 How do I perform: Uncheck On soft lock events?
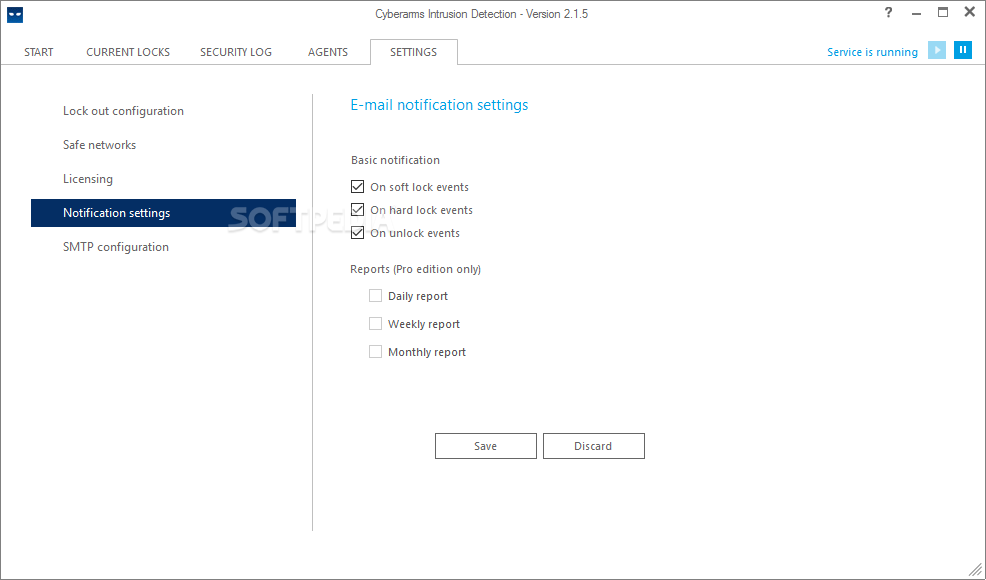(357, 187)
